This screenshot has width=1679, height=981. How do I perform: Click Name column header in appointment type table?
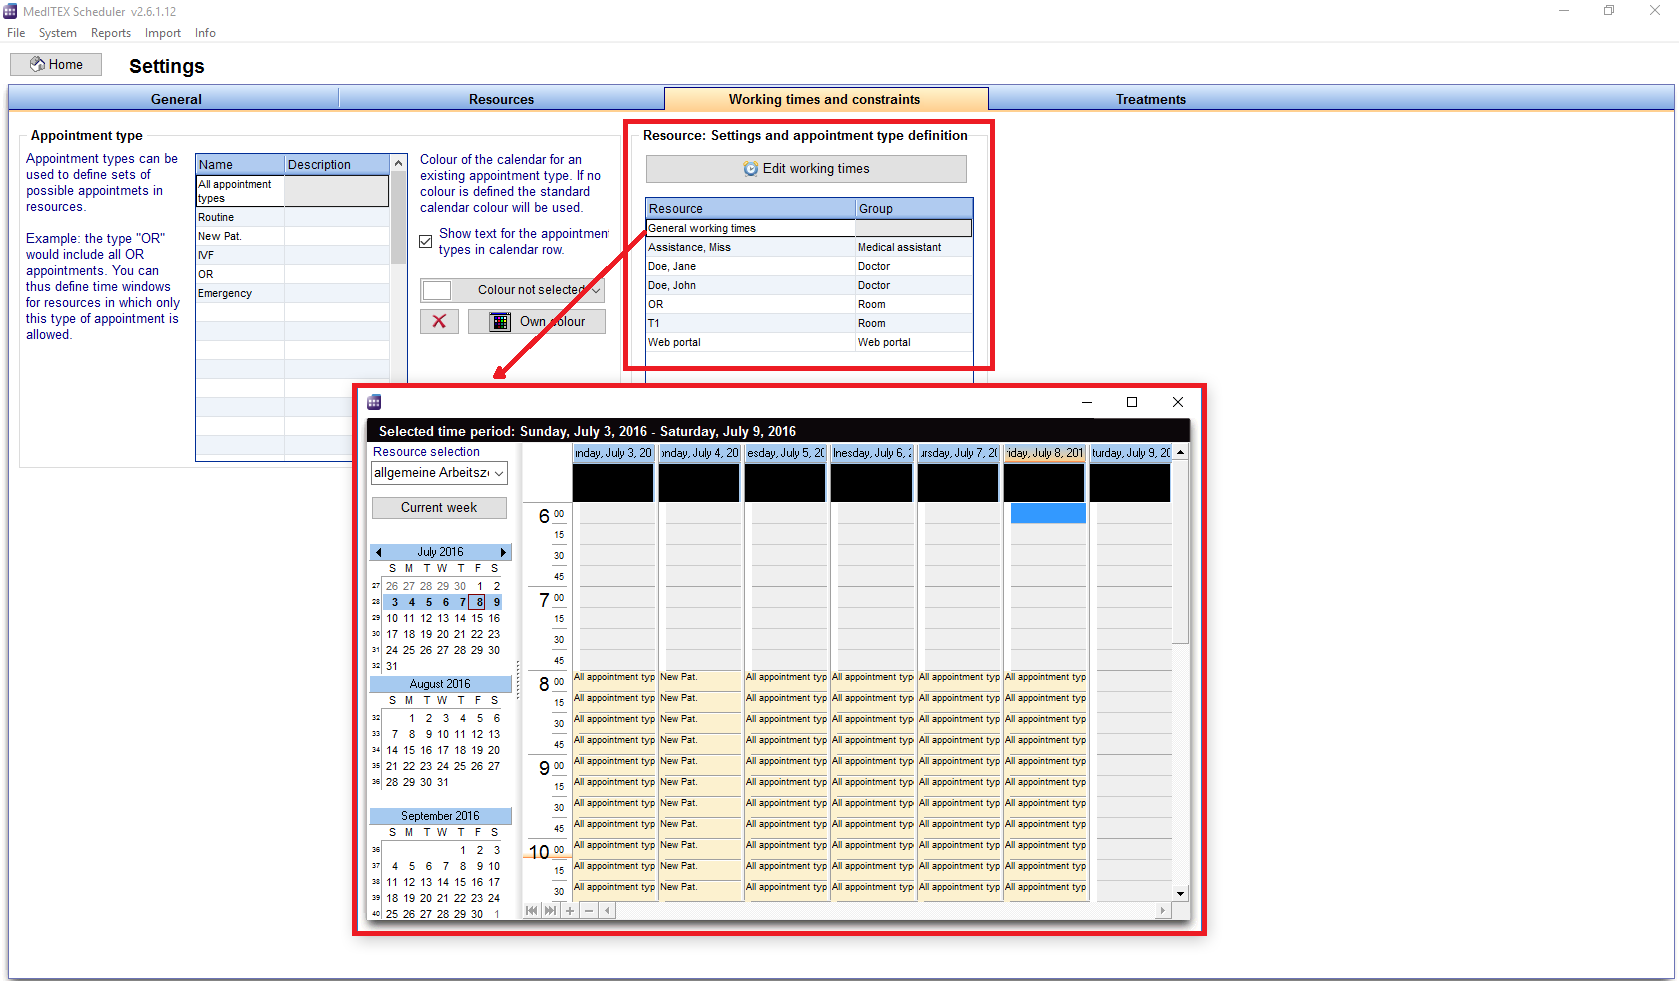(240, 164)
